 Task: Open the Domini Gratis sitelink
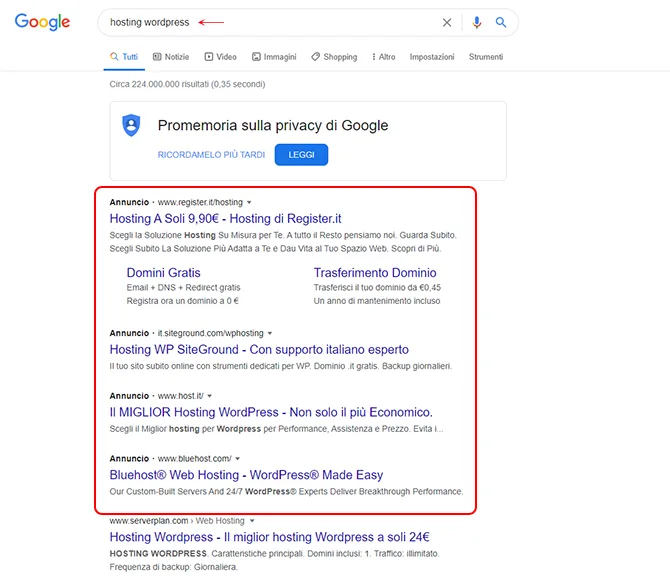164,273
